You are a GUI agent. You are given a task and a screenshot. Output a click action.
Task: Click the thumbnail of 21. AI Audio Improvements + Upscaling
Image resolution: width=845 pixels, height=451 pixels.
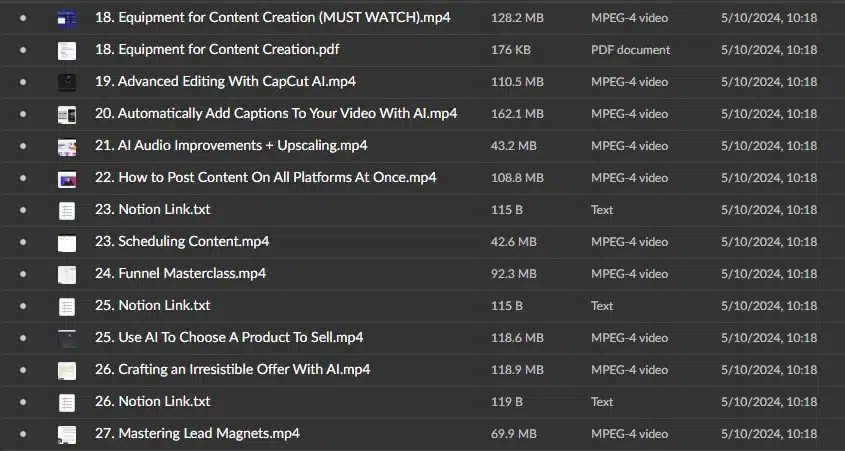click(67, 147)
